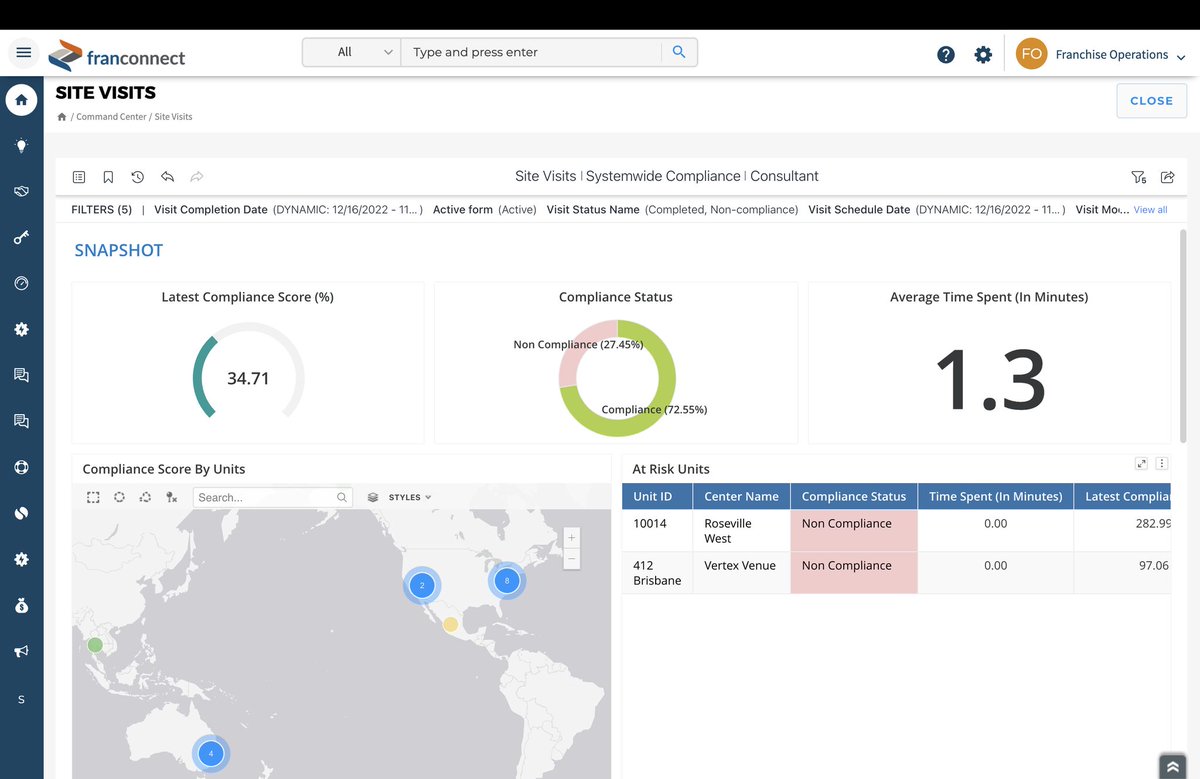Click the map cluster marker labeled 2

(422, 585)
